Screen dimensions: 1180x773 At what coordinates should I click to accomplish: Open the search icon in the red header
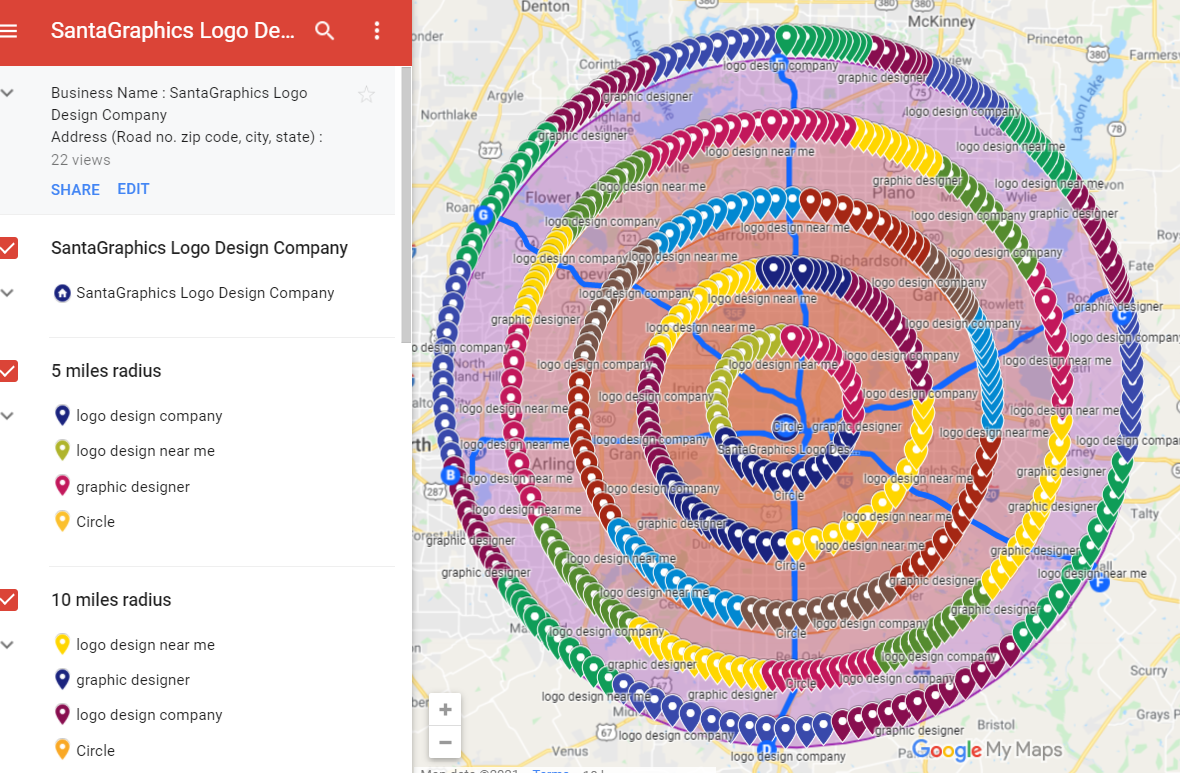(x=324, y=31)
